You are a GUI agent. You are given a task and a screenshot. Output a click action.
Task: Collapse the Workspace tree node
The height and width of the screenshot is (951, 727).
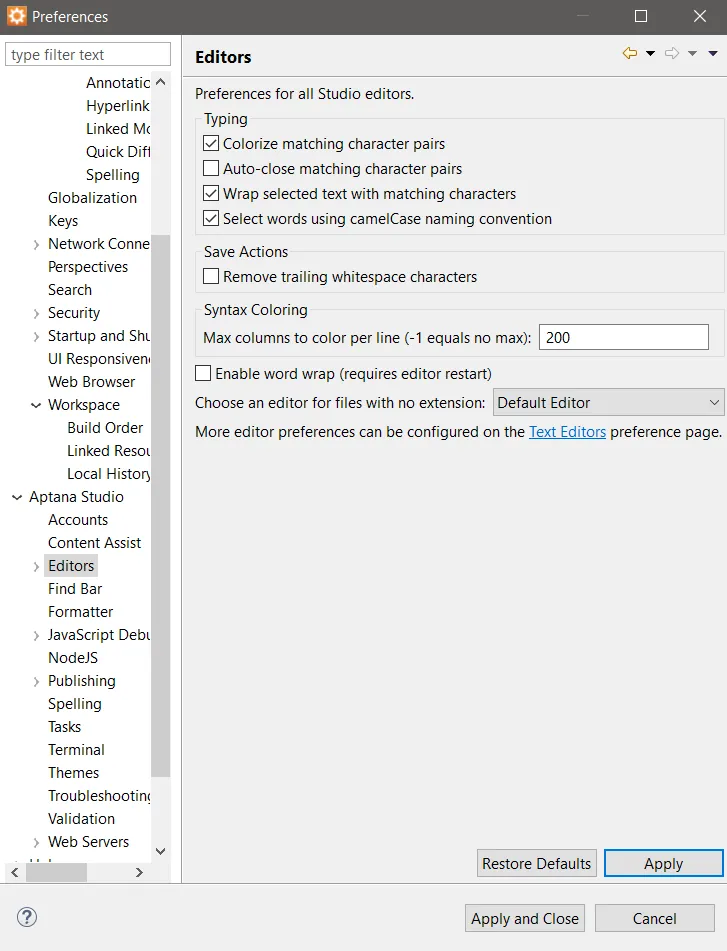36,405
